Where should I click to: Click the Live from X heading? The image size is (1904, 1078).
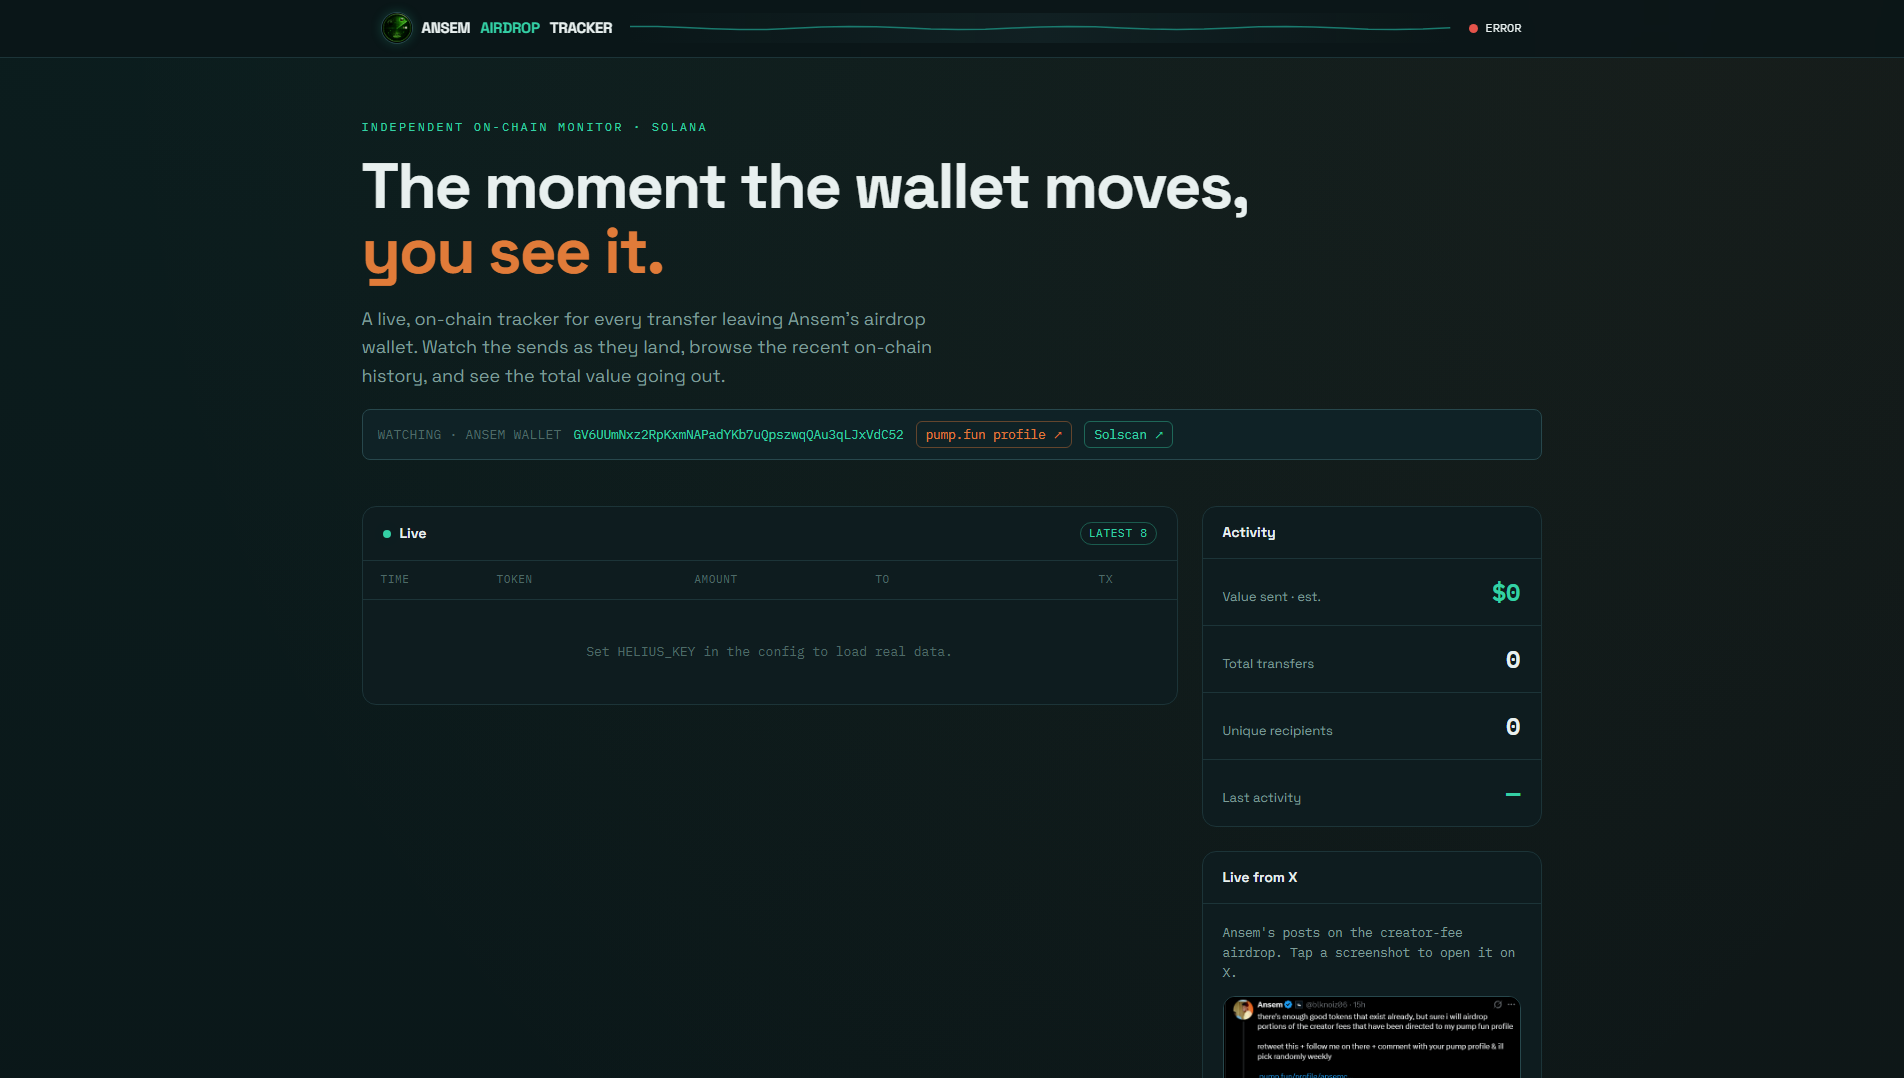[1259, 878]
